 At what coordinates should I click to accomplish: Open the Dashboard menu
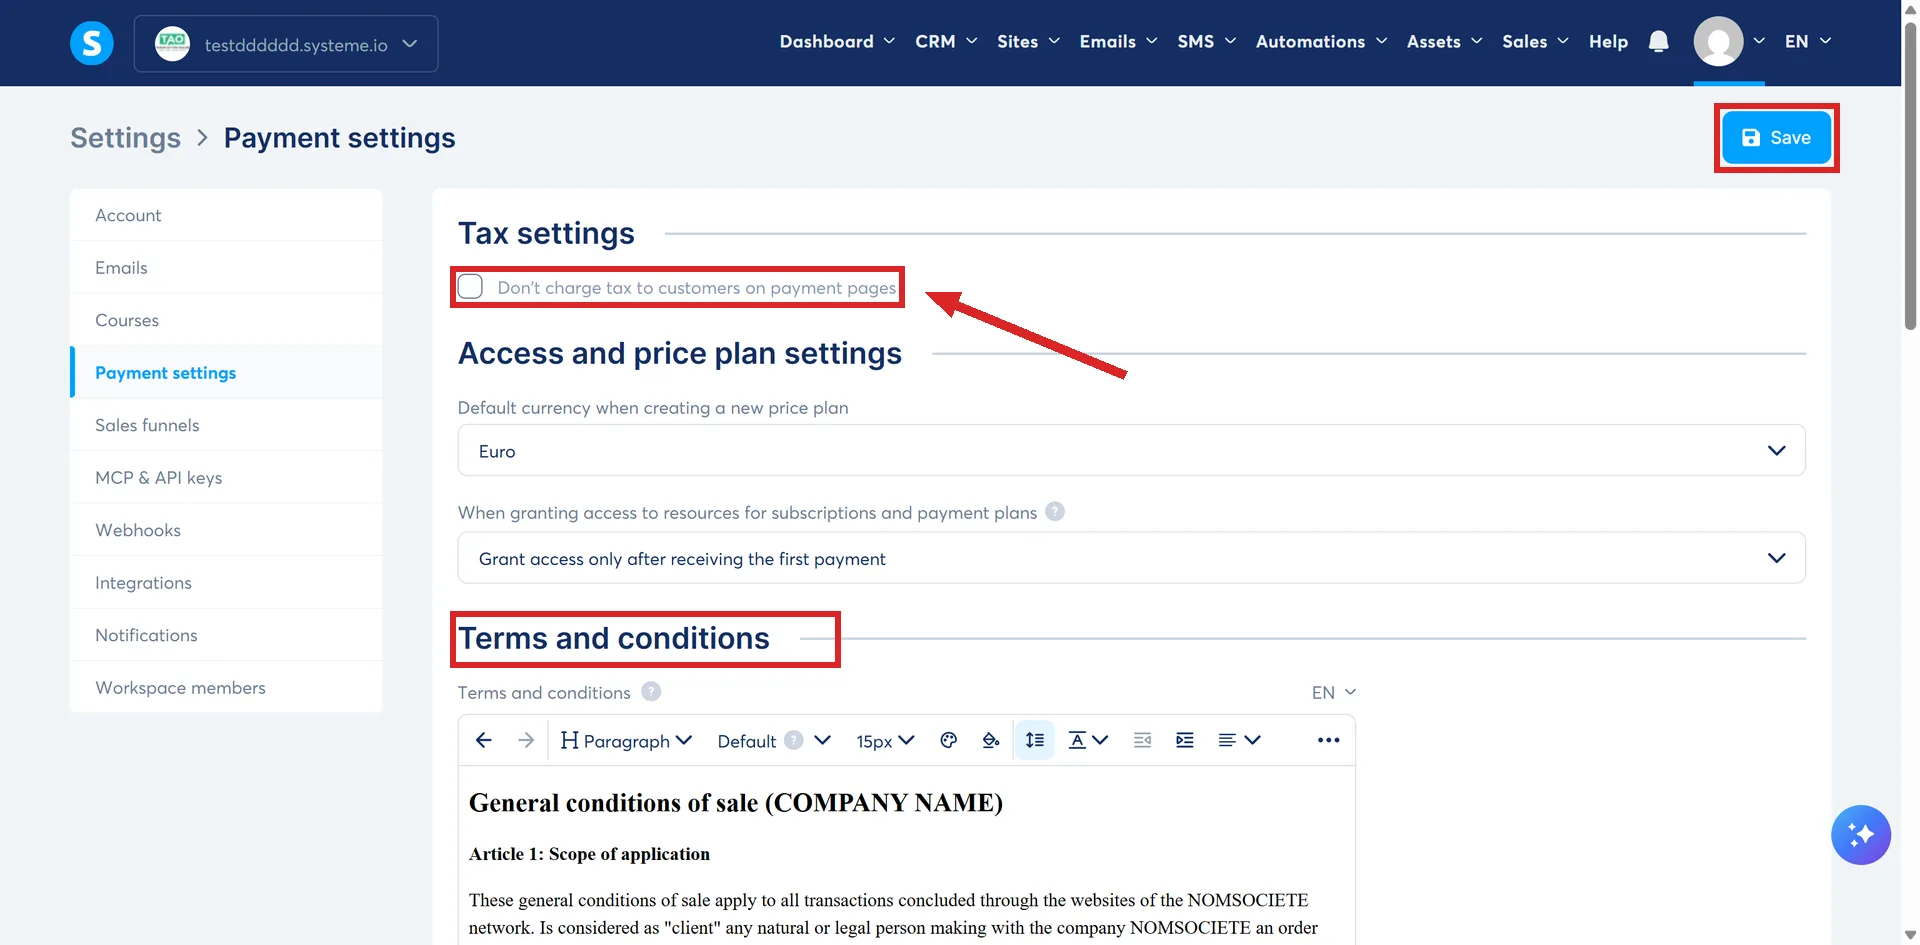837,41
